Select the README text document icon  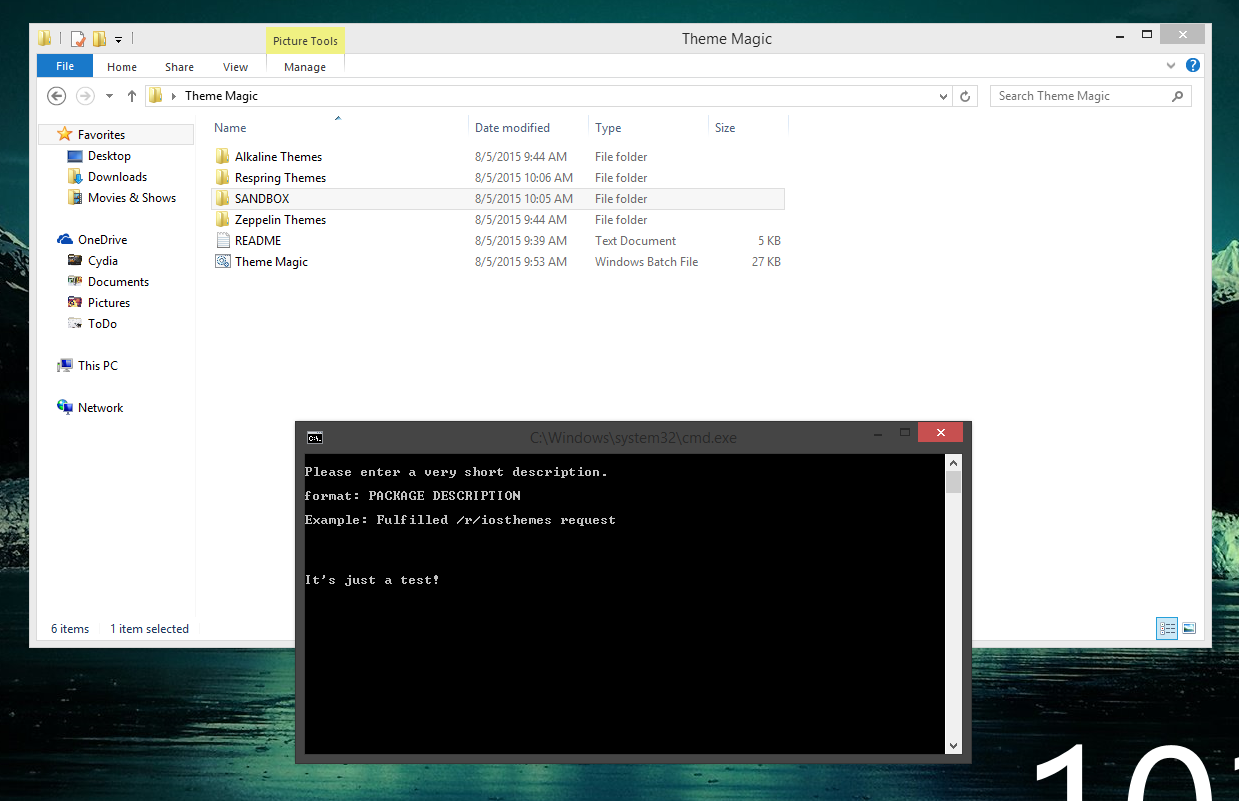click(x=223, y=240)
